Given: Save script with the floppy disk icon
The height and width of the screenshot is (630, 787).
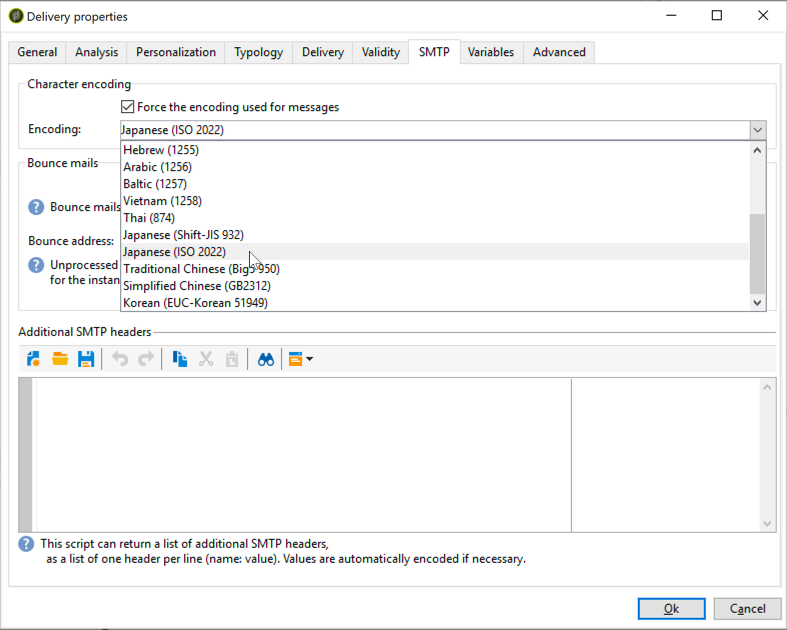Looking at the screenshot, I should coord(86,359).
